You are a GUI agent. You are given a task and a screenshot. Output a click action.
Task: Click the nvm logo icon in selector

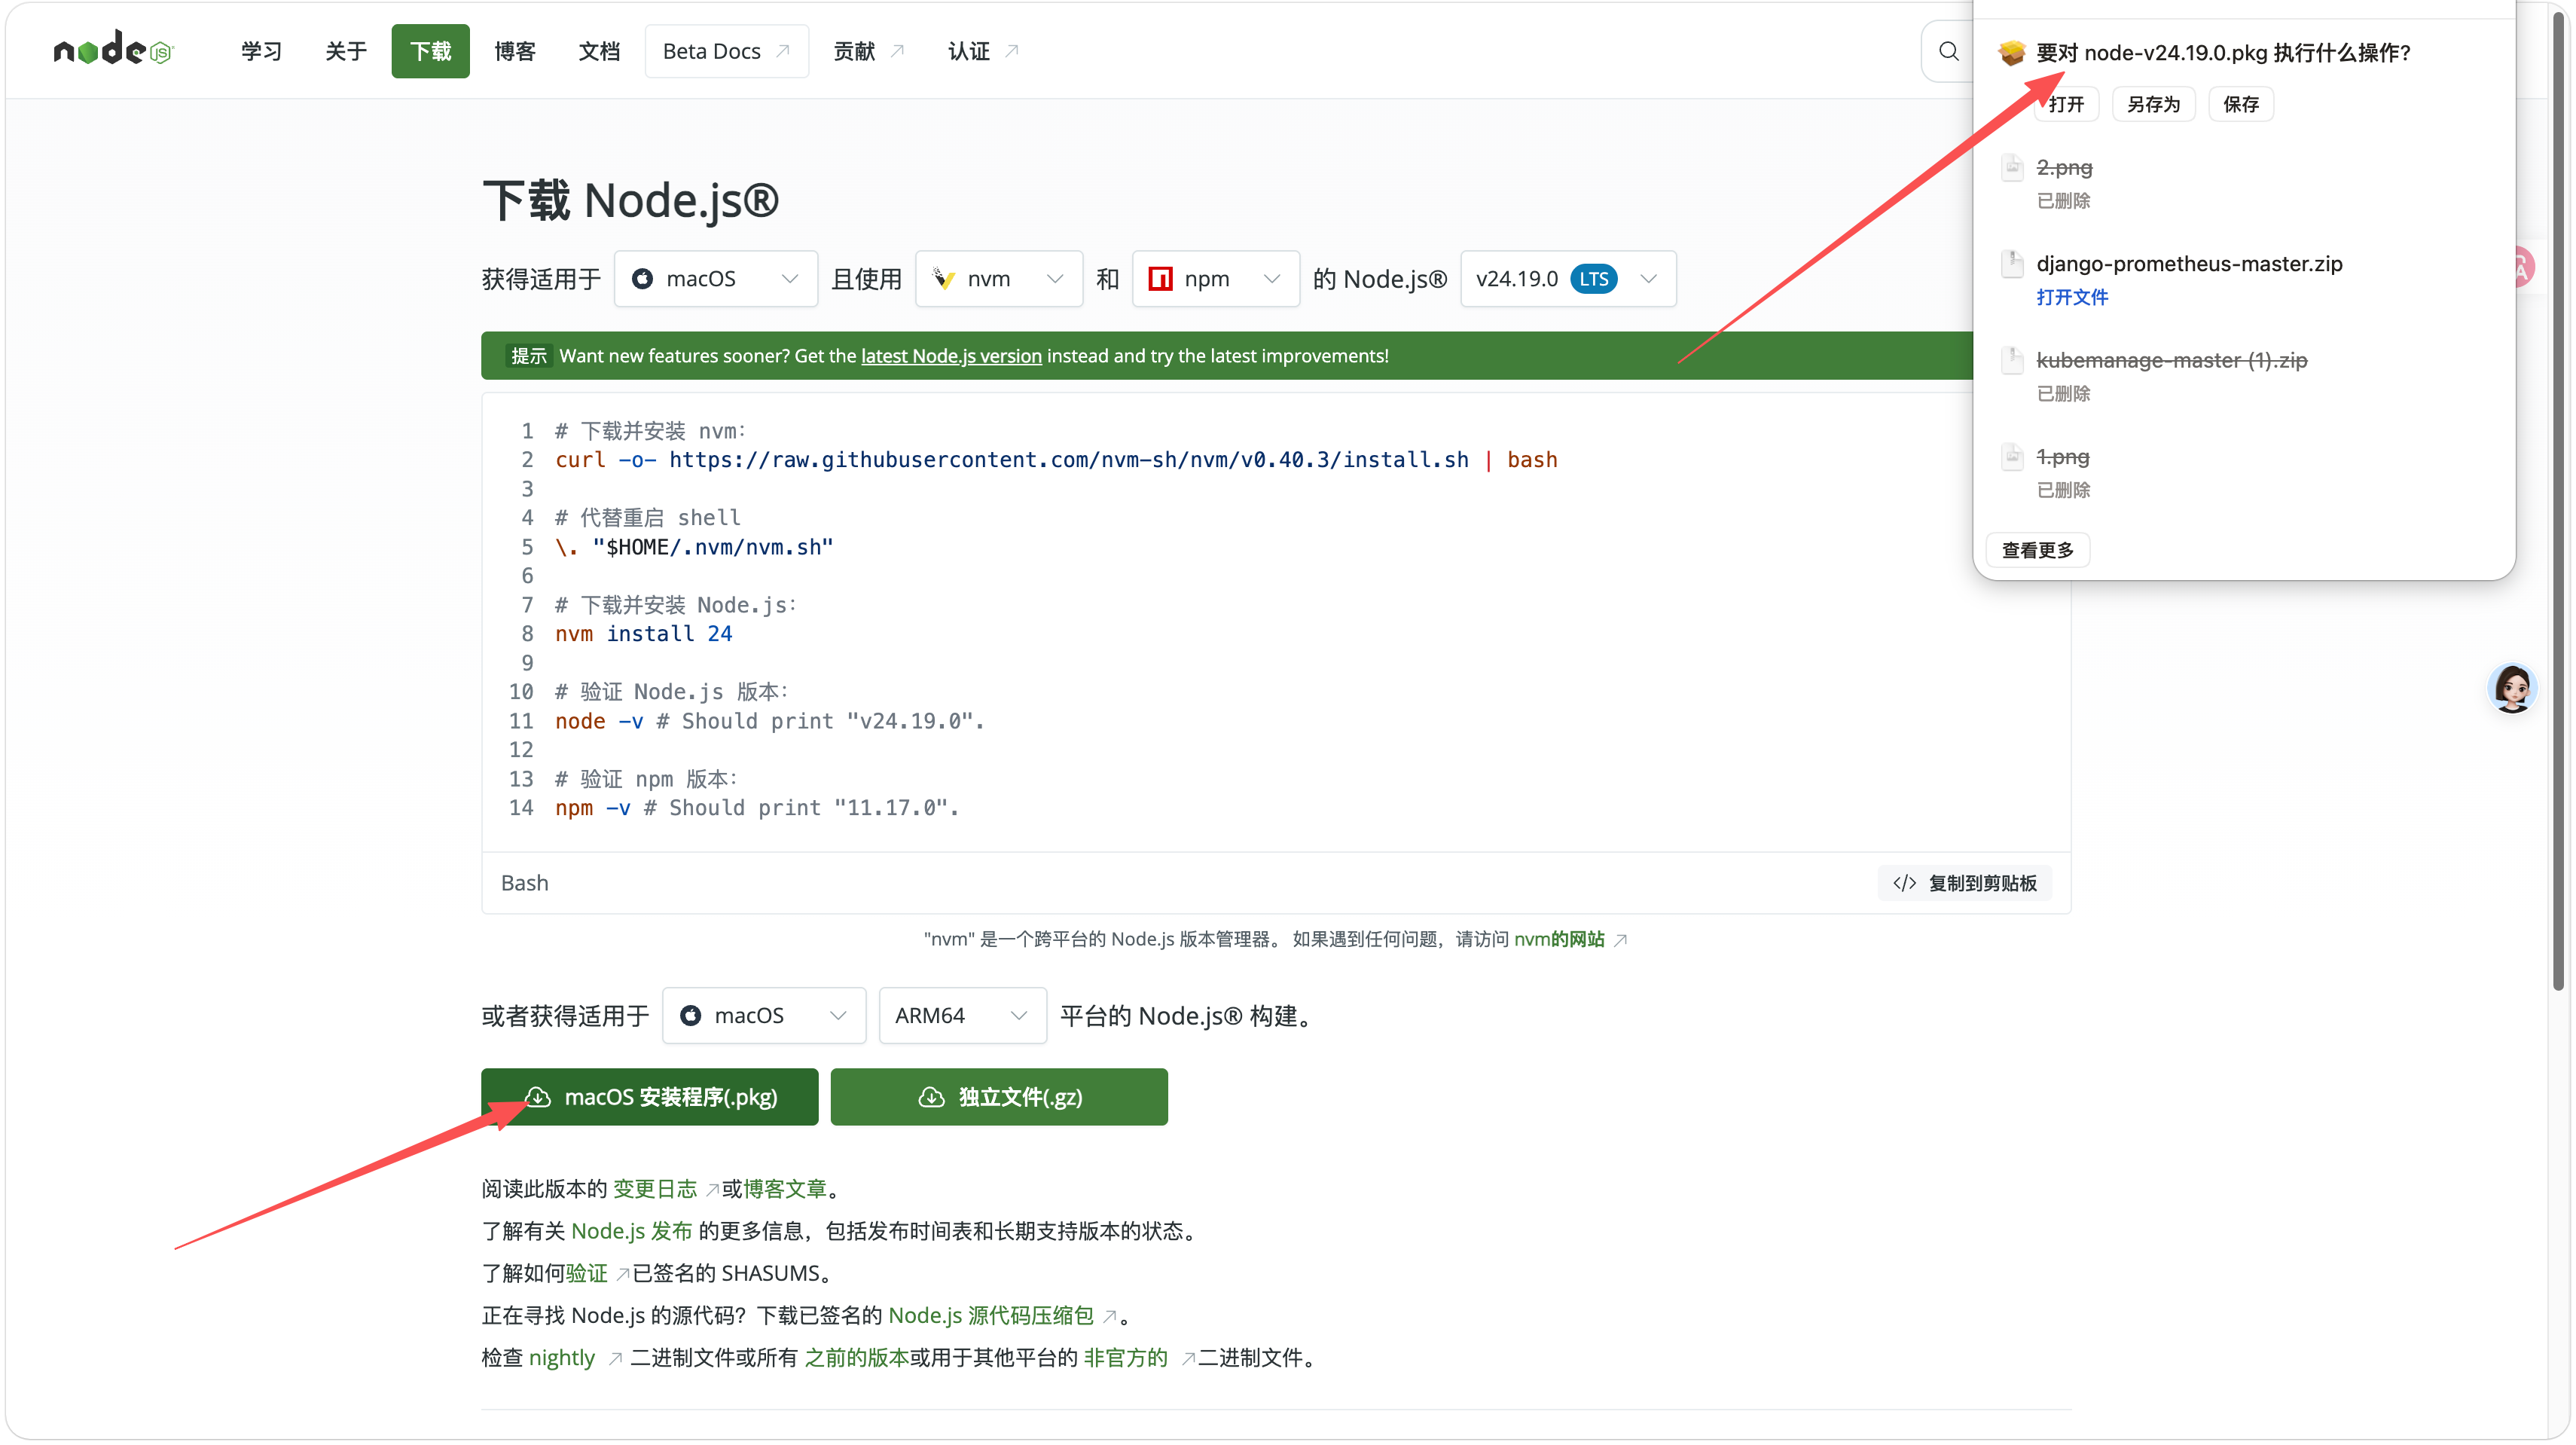pyautogui.click(x=943, y=278)
